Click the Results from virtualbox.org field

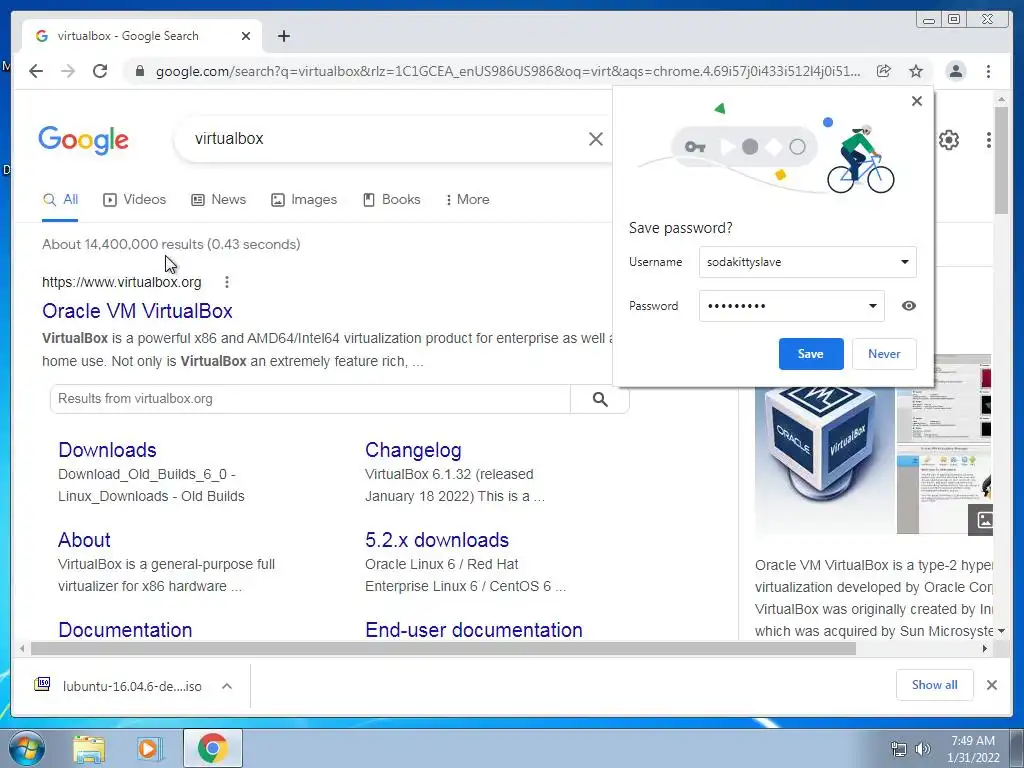(310, 399)
